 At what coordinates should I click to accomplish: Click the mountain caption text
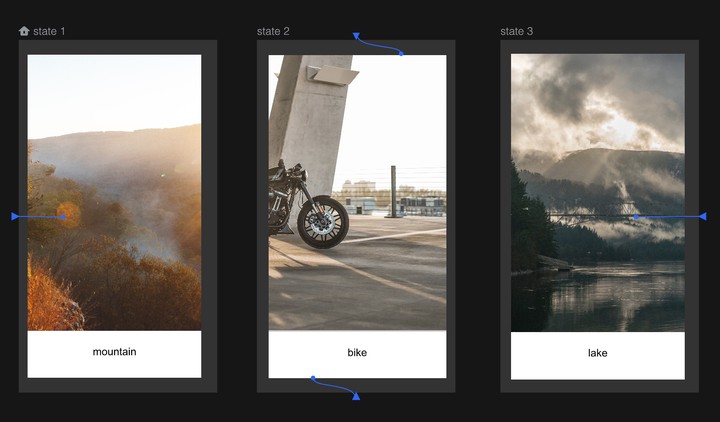coord(114,352)
